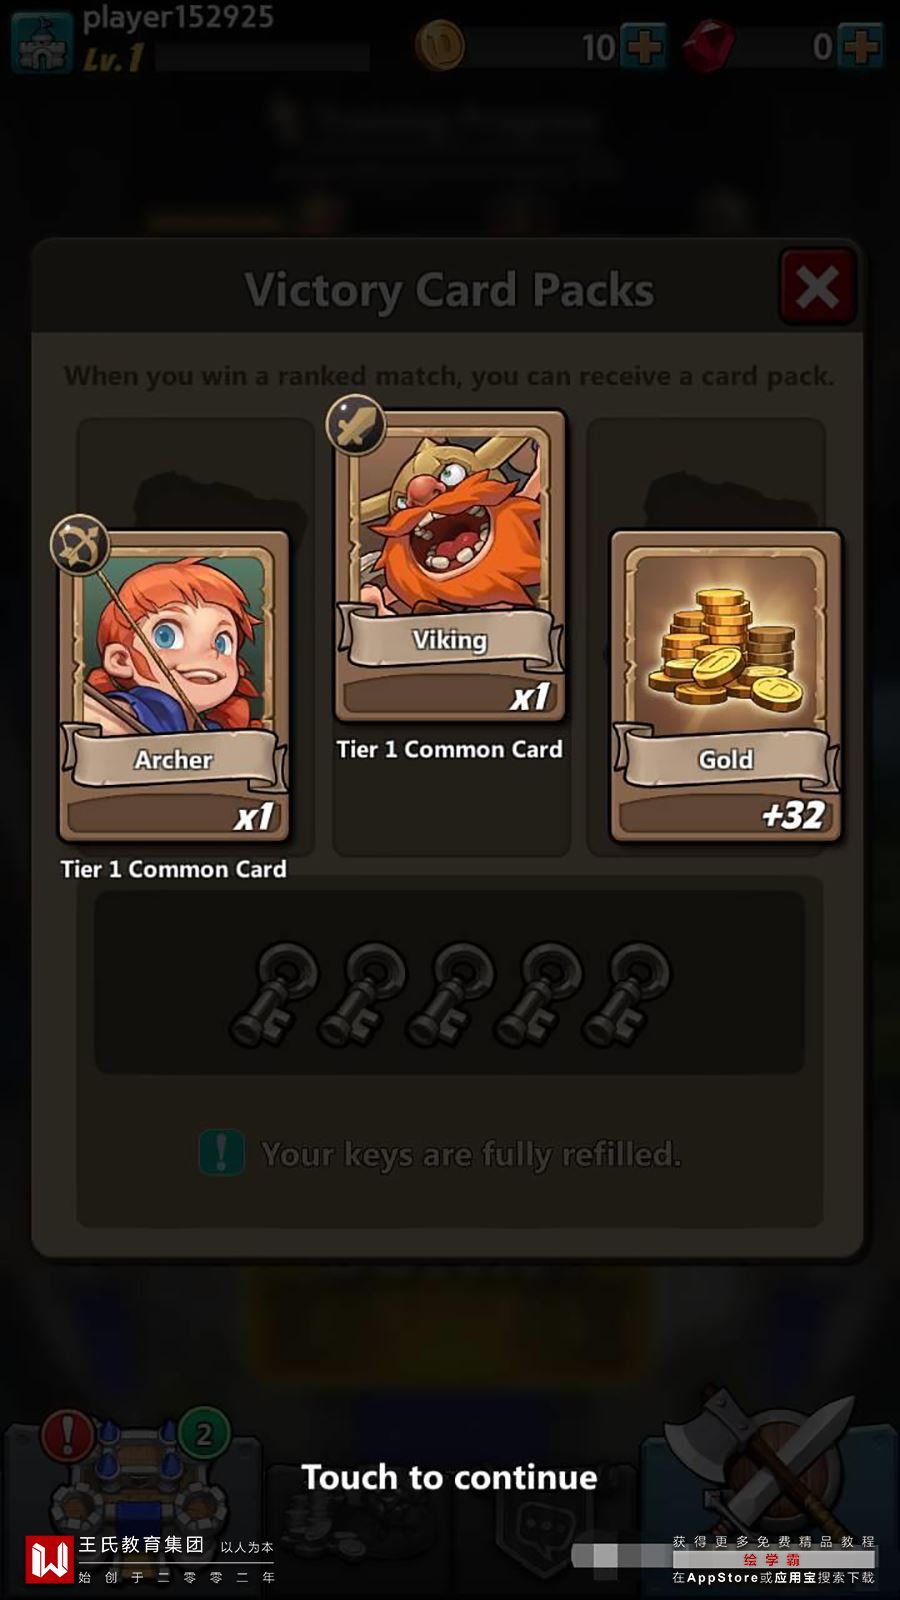Tap the Viking card
Screen dimensions: 900x1600
click(x=450, y=566)
